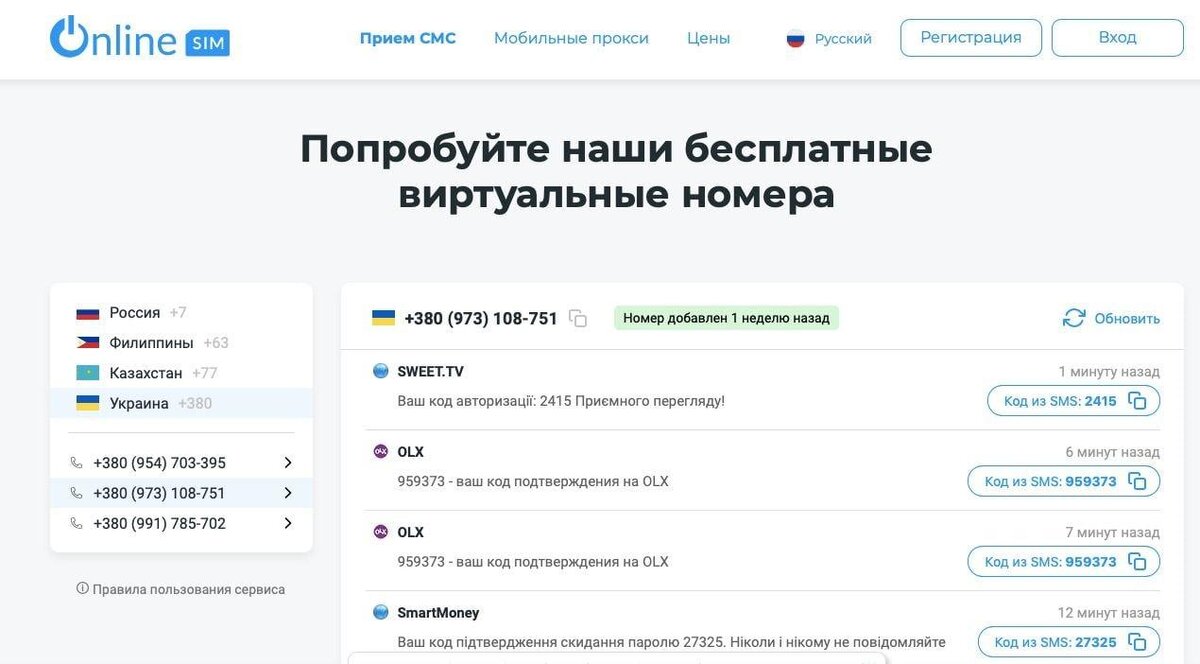Expand chevron next to sidebar +380 (973) 108-751

click(x=288, y=493)
